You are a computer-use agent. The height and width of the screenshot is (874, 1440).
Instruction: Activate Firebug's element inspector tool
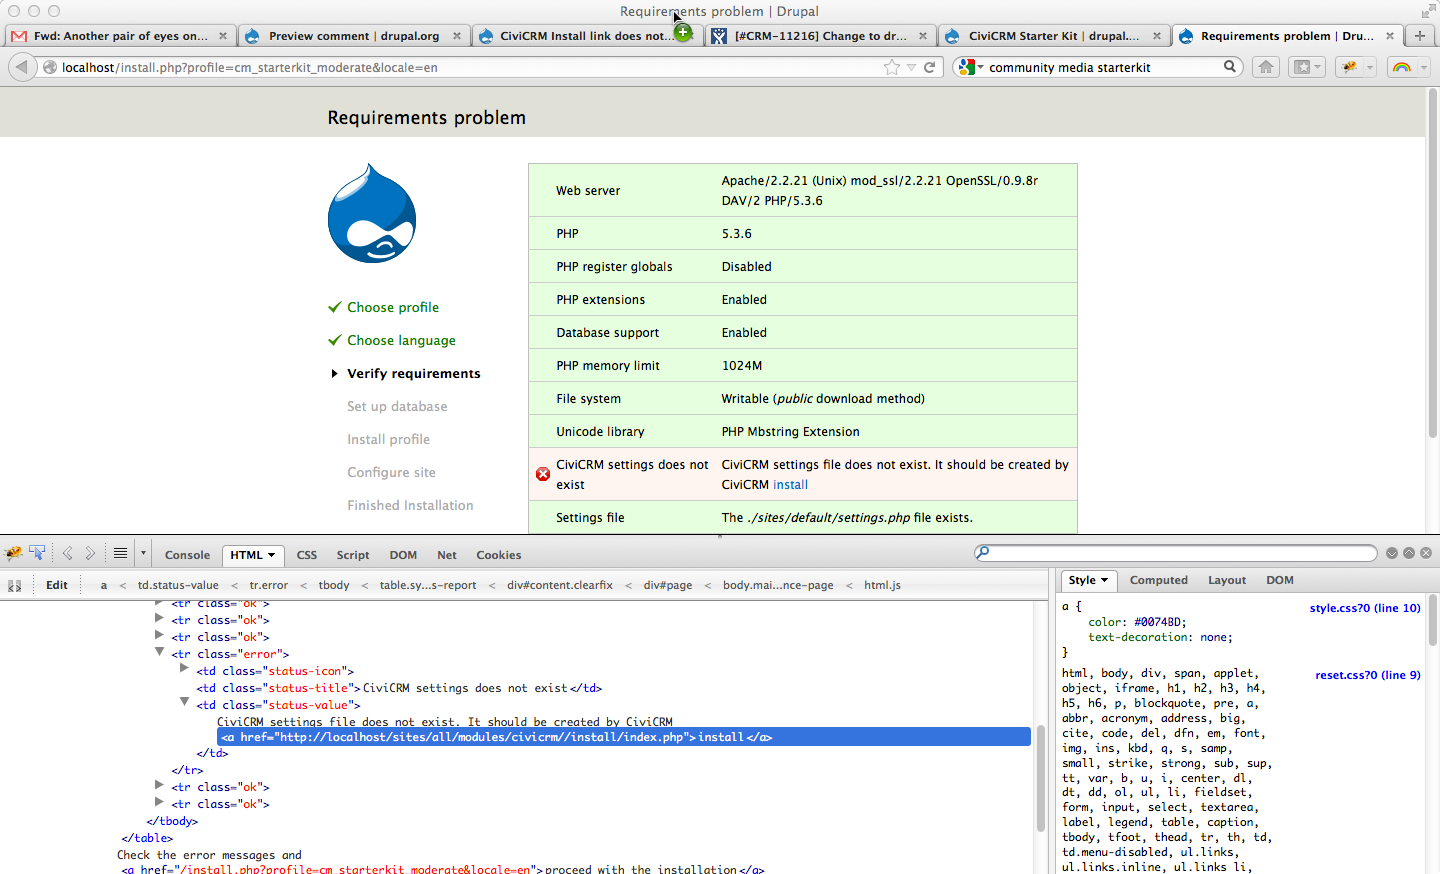(x=38, y=552)
